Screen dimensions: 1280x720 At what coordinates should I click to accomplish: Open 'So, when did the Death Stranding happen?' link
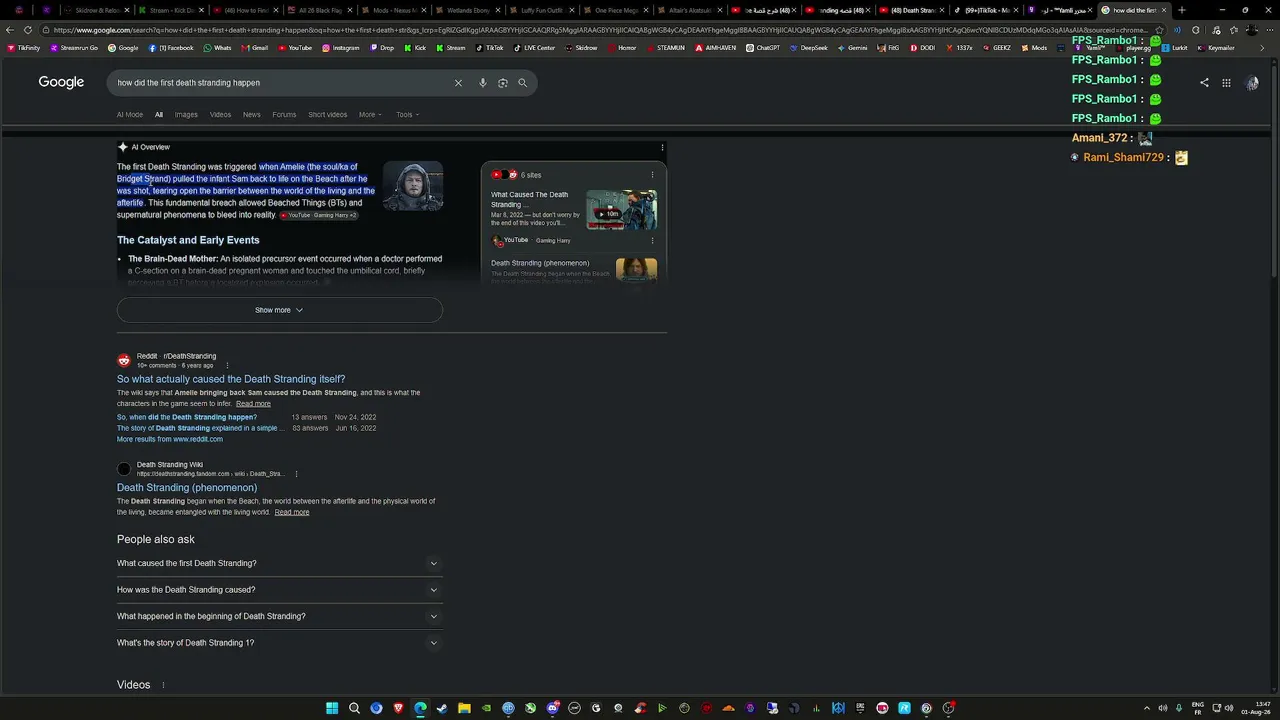click(187, 417)
